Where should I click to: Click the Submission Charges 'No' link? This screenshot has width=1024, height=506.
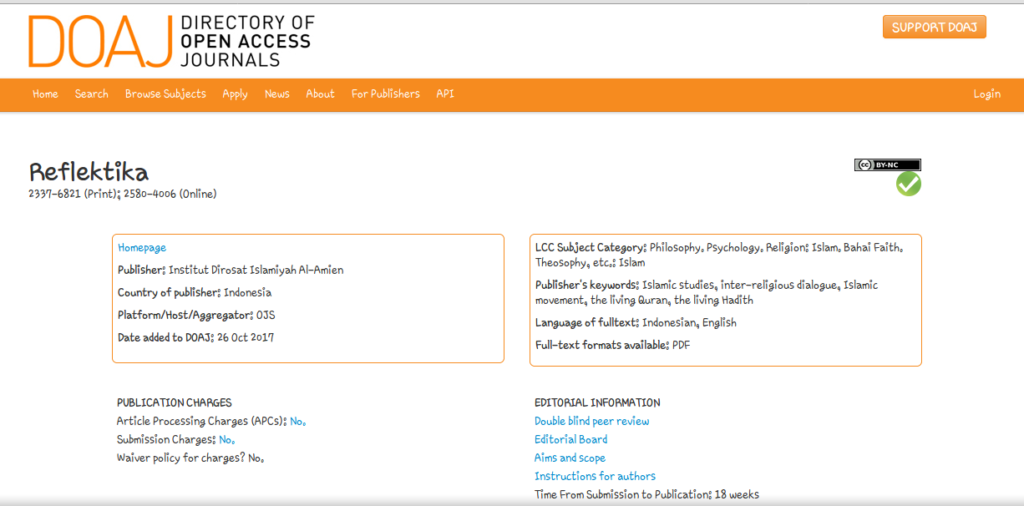[226, 439]
